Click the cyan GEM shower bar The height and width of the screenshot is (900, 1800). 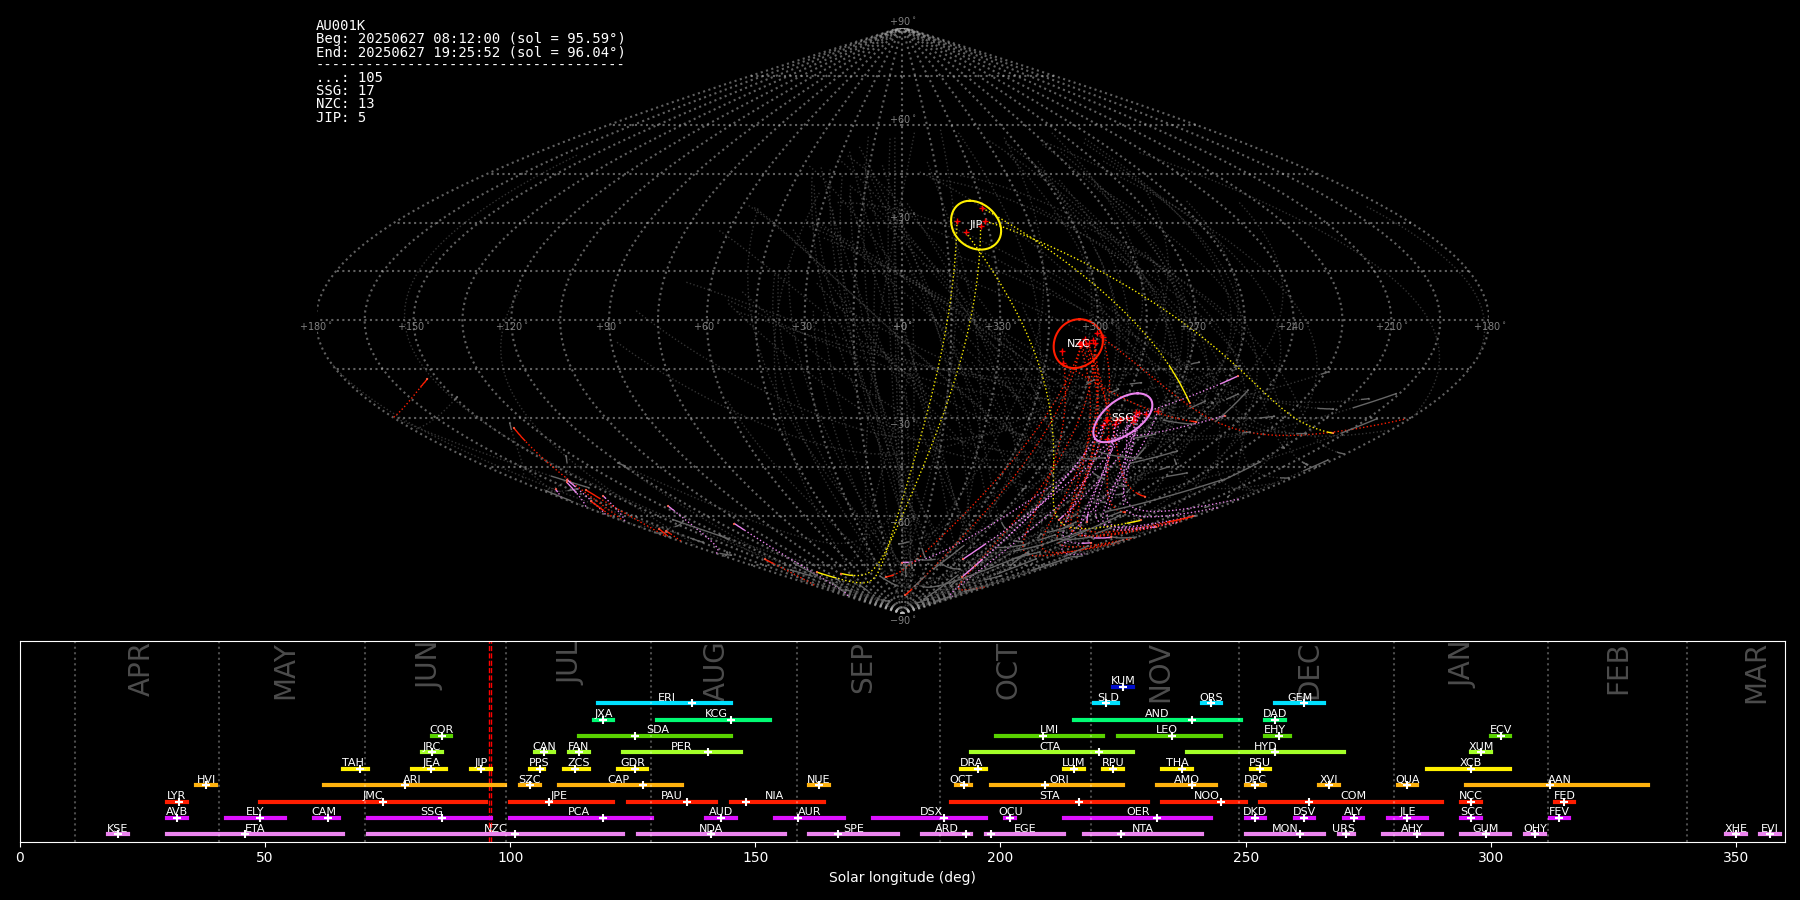click(1299, 703)
